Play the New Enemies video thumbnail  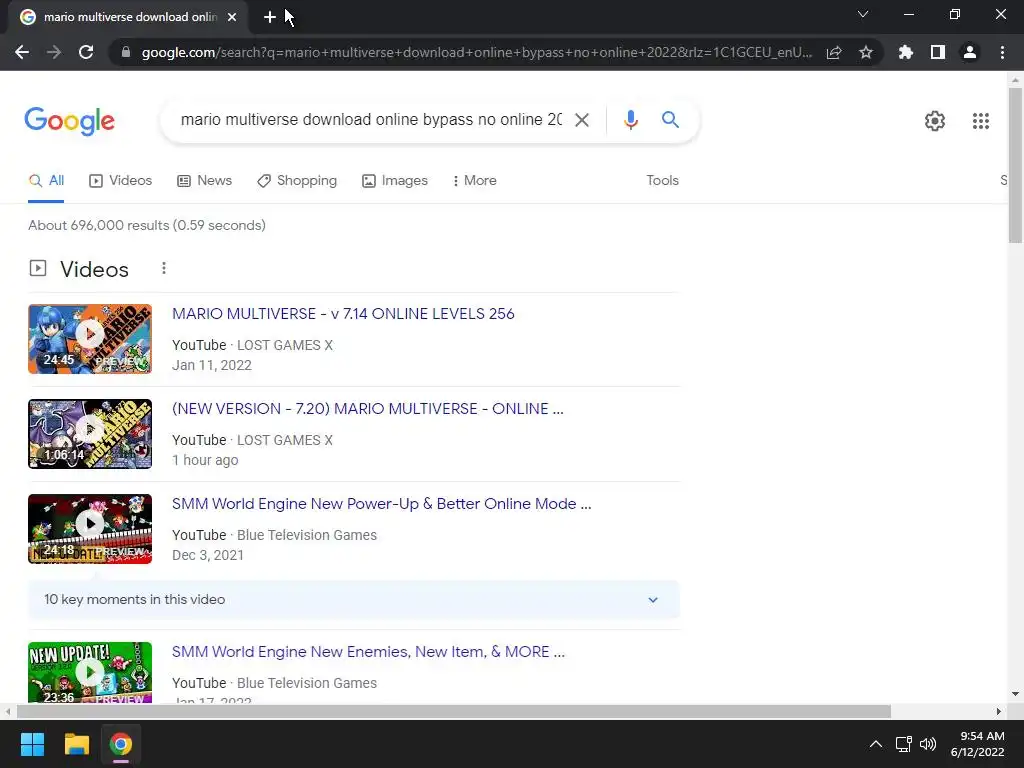[90, 673]
